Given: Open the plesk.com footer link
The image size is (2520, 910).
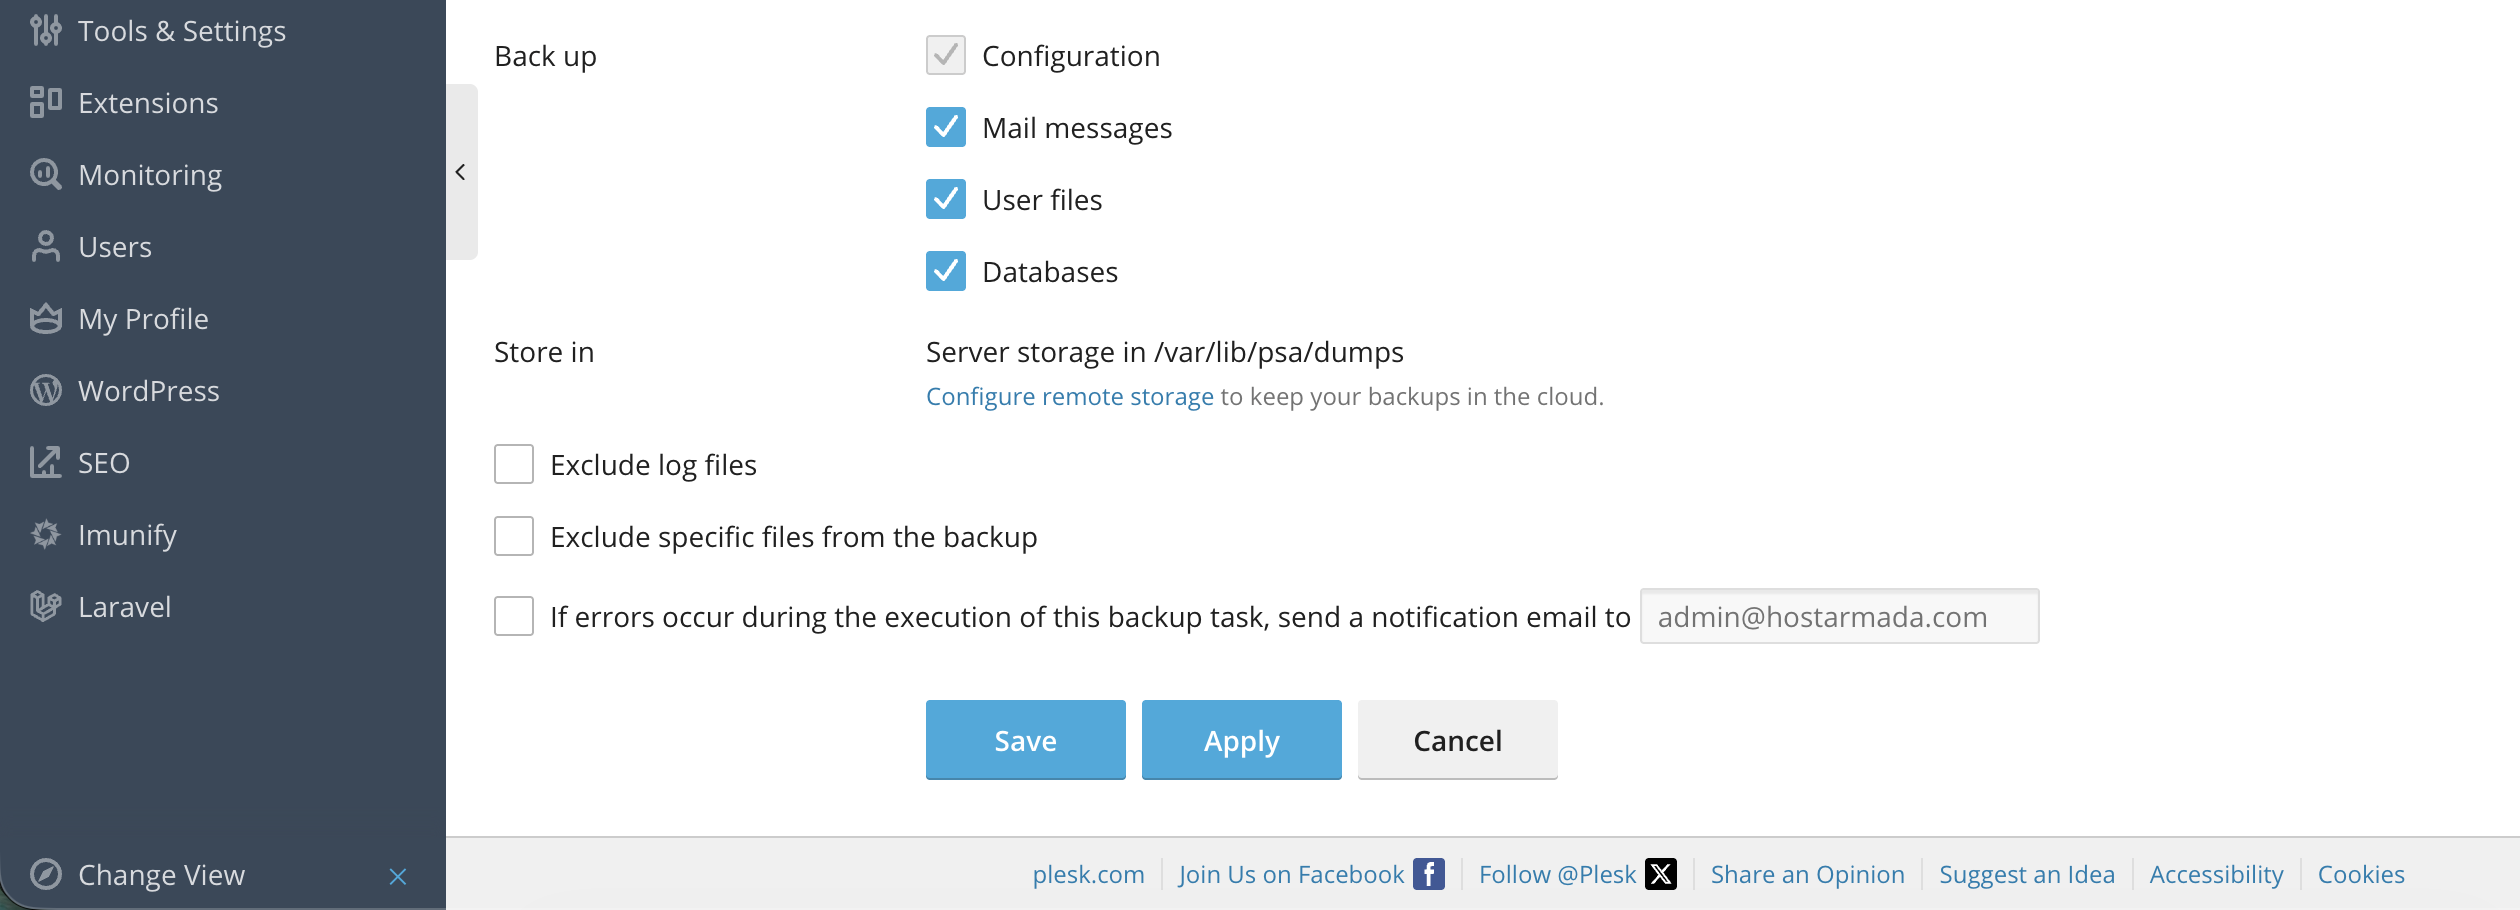Looking at the screenshot, I should [1089, 875].
